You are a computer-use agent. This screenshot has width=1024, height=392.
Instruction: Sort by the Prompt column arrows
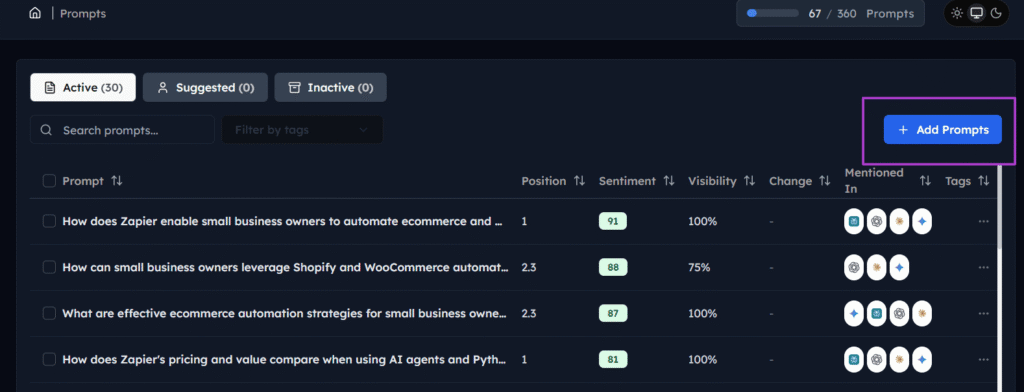tap(117, 181)
